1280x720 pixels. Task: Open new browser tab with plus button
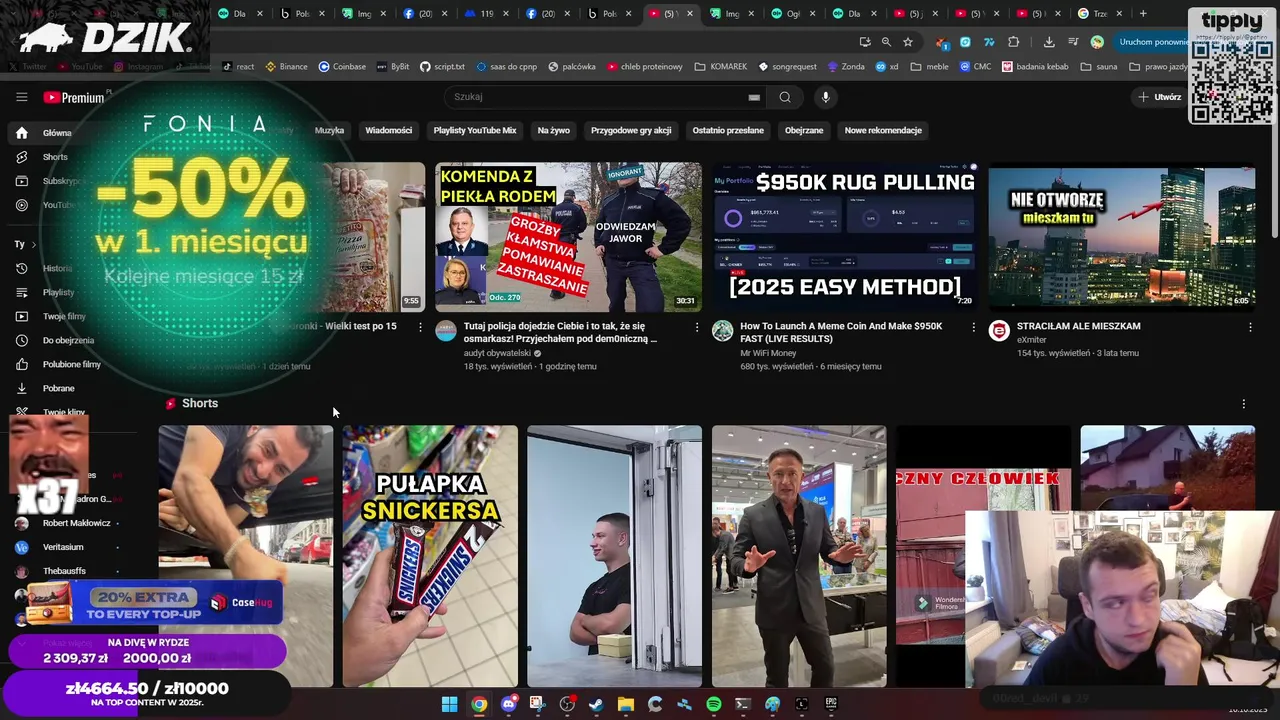1143,14
